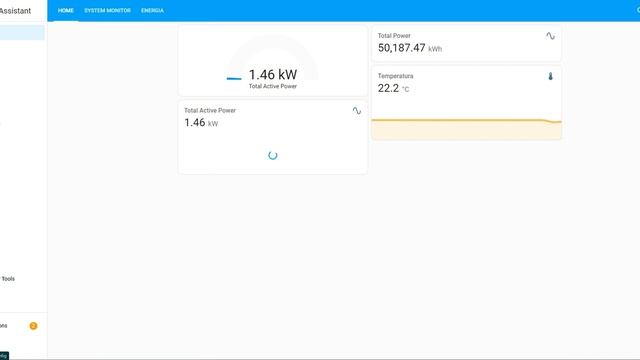Open the ENERGIA tab

(x=152, y=11)
